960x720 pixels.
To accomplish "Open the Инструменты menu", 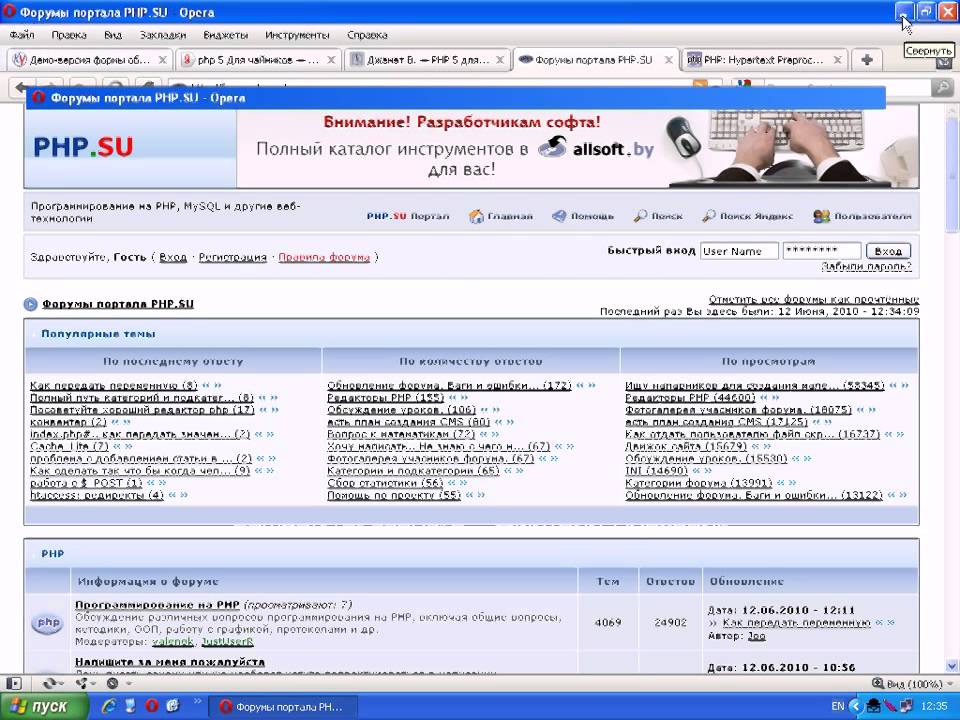I will click(297, 35).
